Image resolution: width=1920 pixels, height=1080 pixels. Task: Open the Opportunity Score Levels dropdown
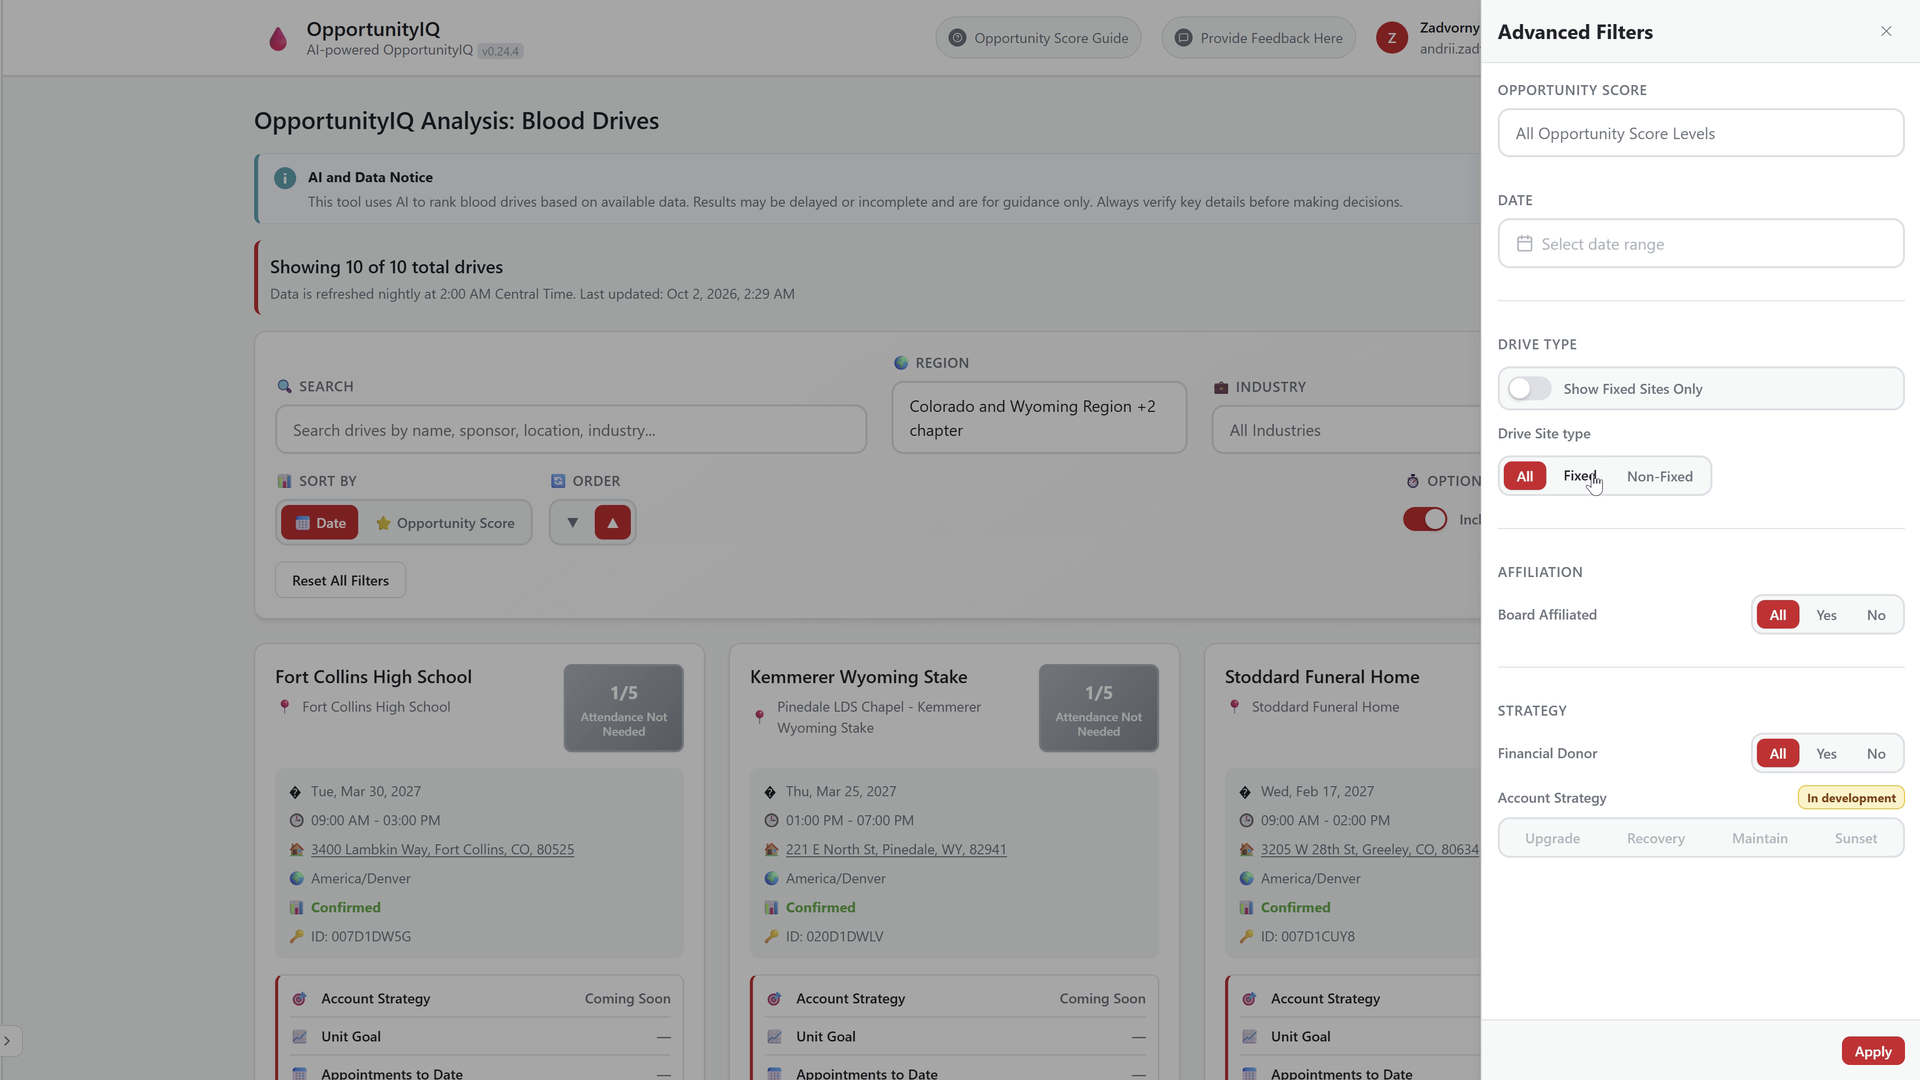(1700, 133)
